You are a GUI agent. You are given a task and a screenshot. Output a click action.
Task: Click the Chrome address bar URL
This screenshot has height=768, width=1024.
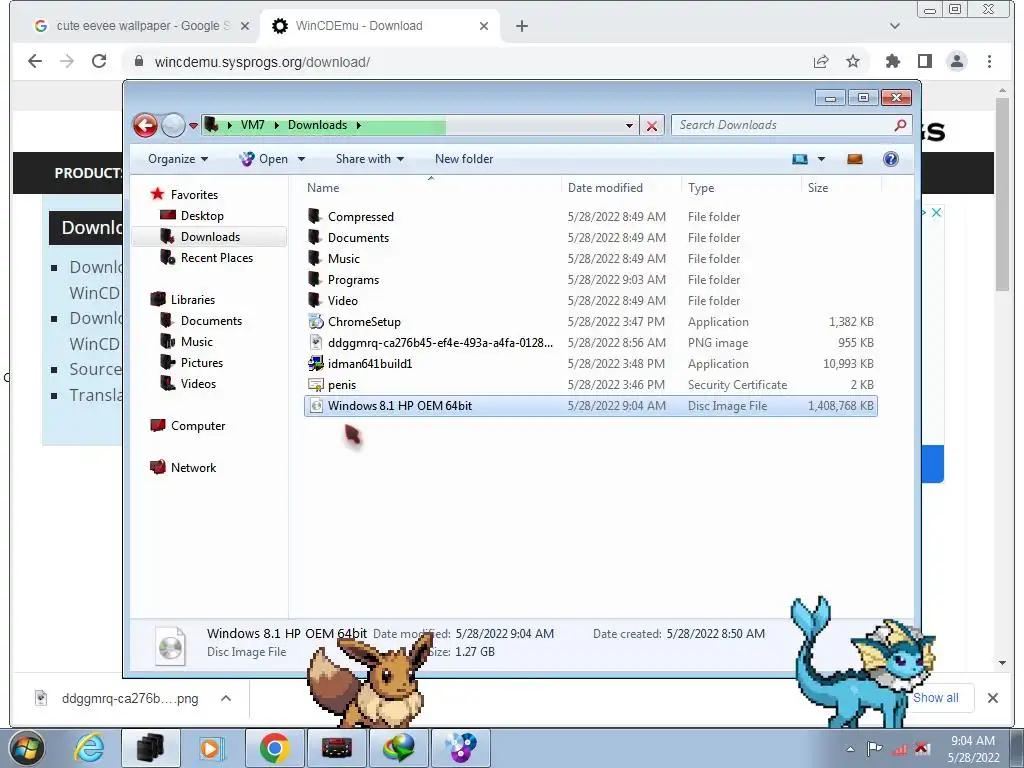tap(262, 62)
